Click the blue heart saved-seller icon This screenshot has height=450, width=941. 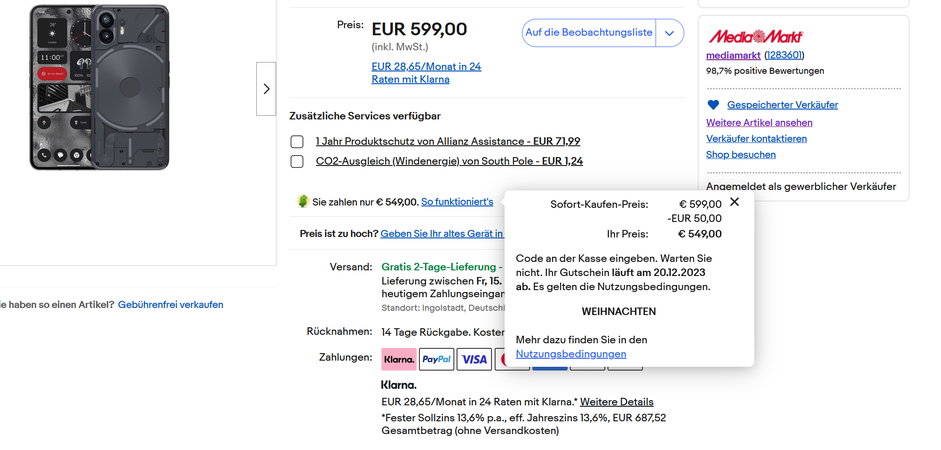pos(713,105)
